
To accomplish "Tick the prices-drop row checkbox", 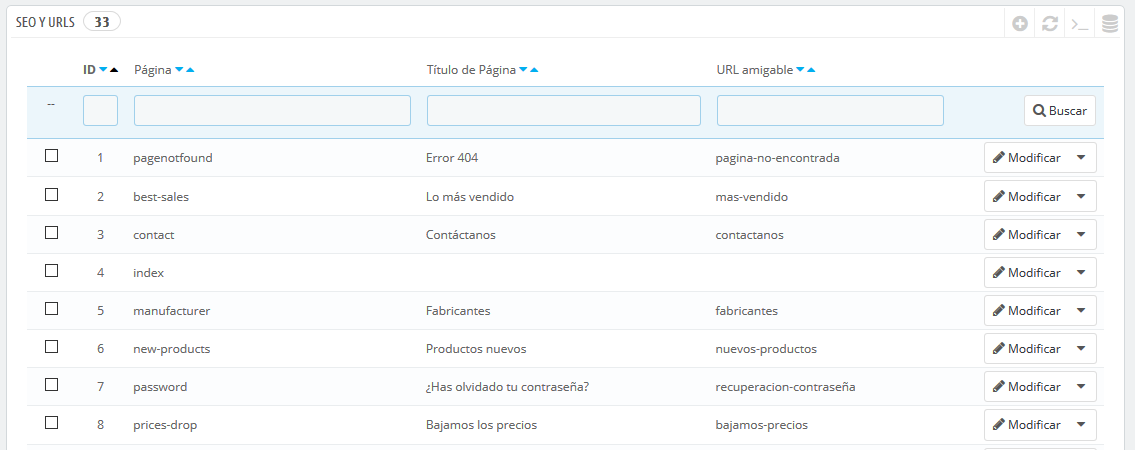I will click(x=51, y=423).
